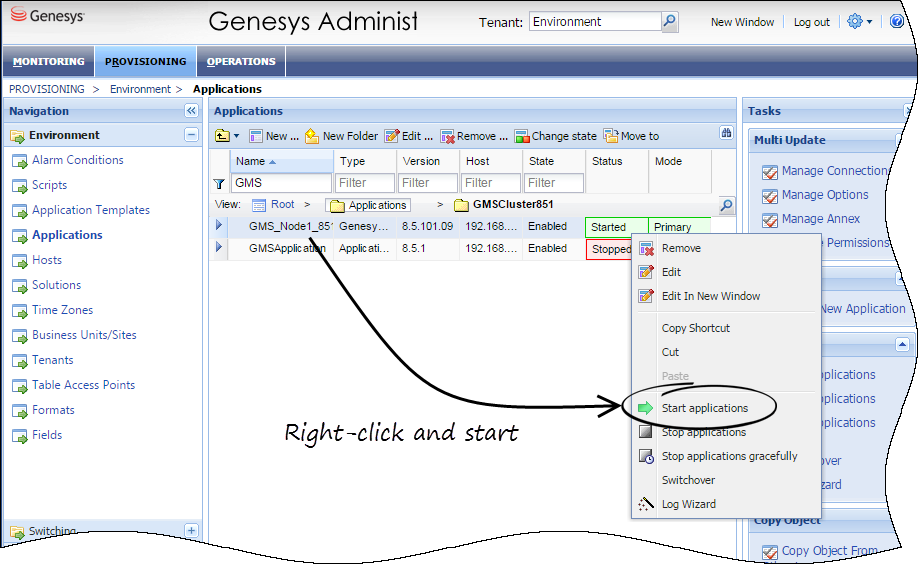Expand the GMSApplication row arrow
This screenshot has height=565, width=919.
tap(219, 247)
